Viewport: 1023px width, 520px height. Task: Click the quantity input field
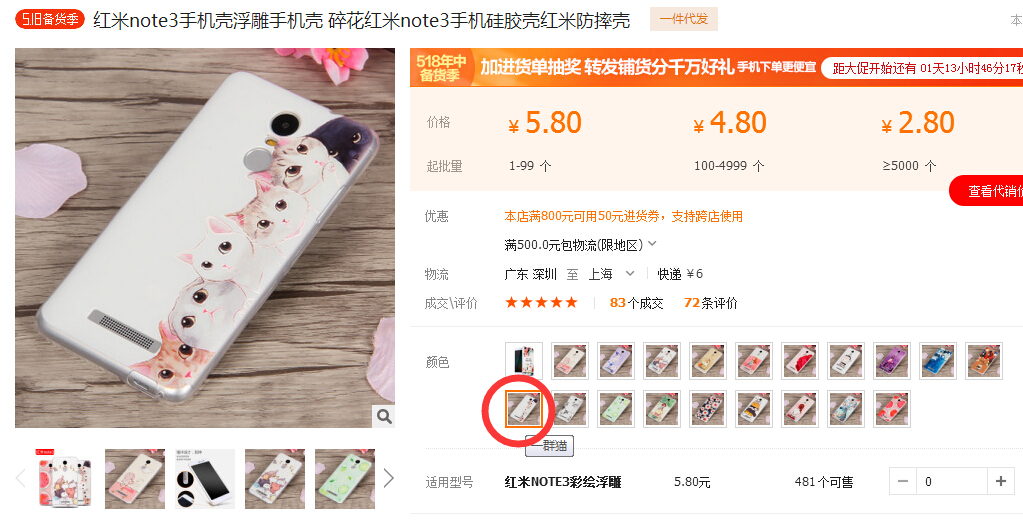(951, 482)
